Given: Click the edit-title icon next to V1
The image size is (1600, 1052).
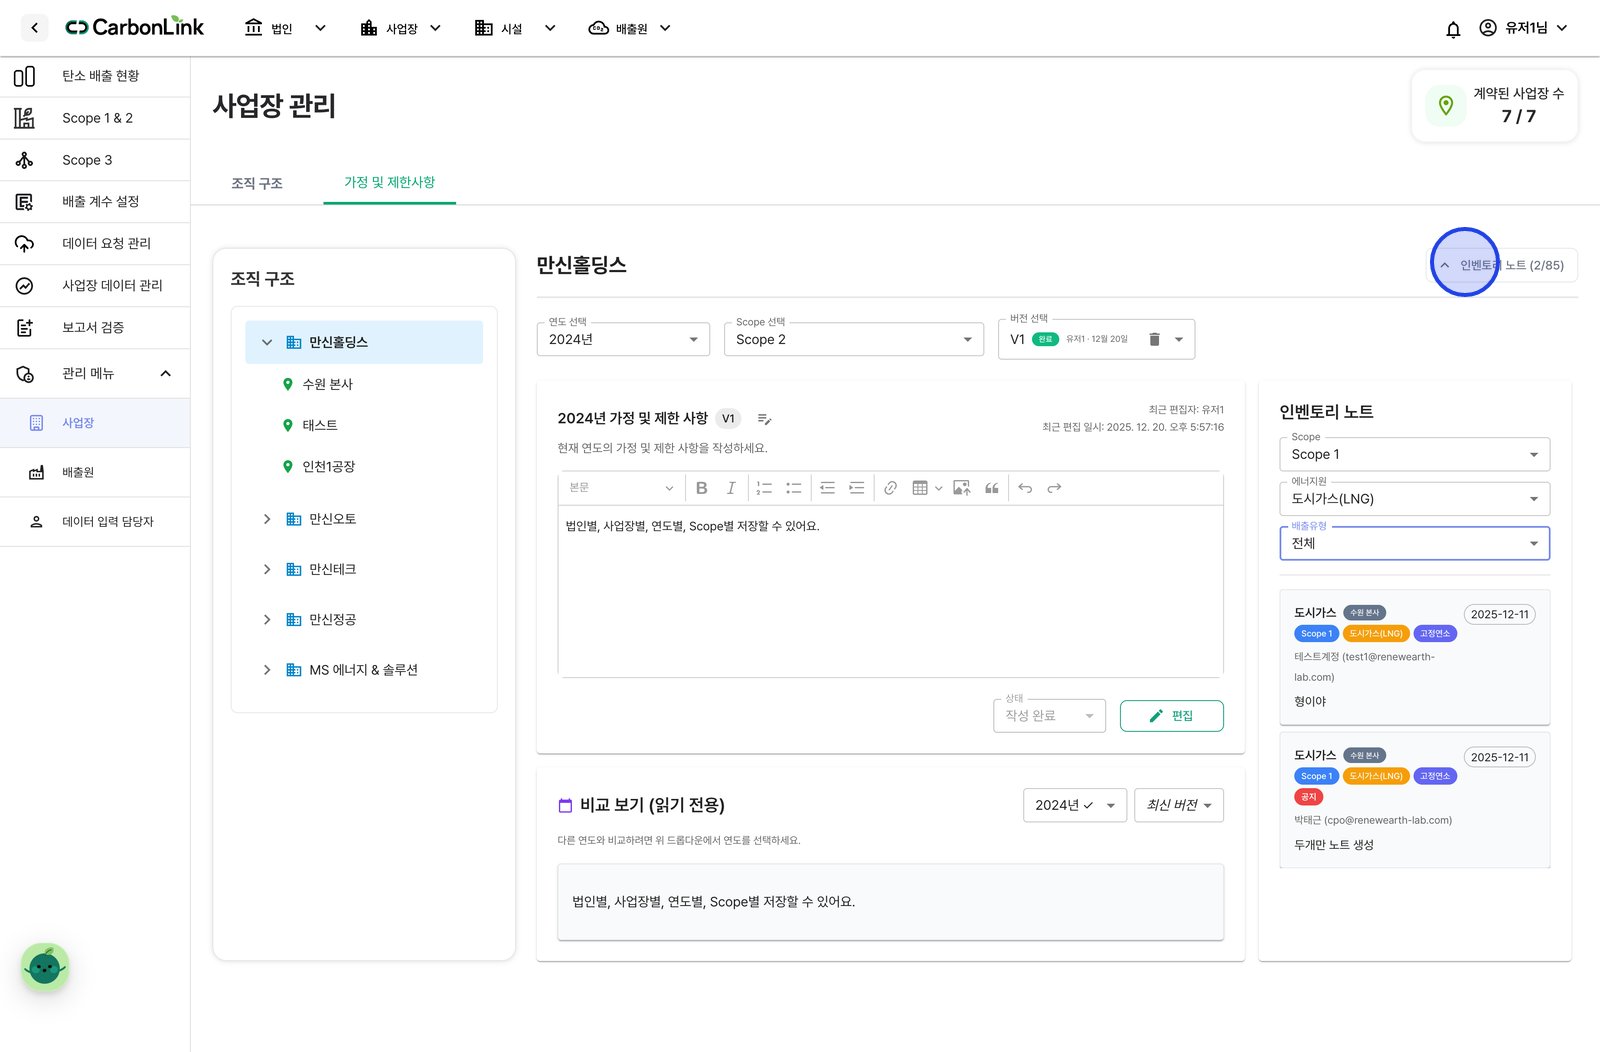Looking at the screenshot, I should [x=764, y=419].
